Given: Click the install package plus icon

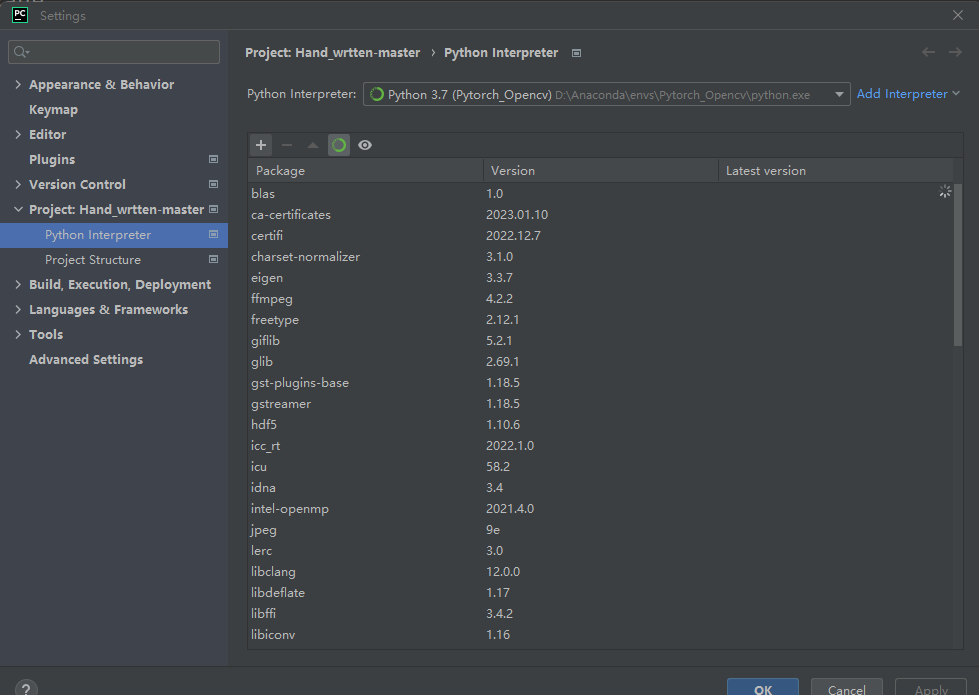Looking at the screenshot, I should (261, 145).
